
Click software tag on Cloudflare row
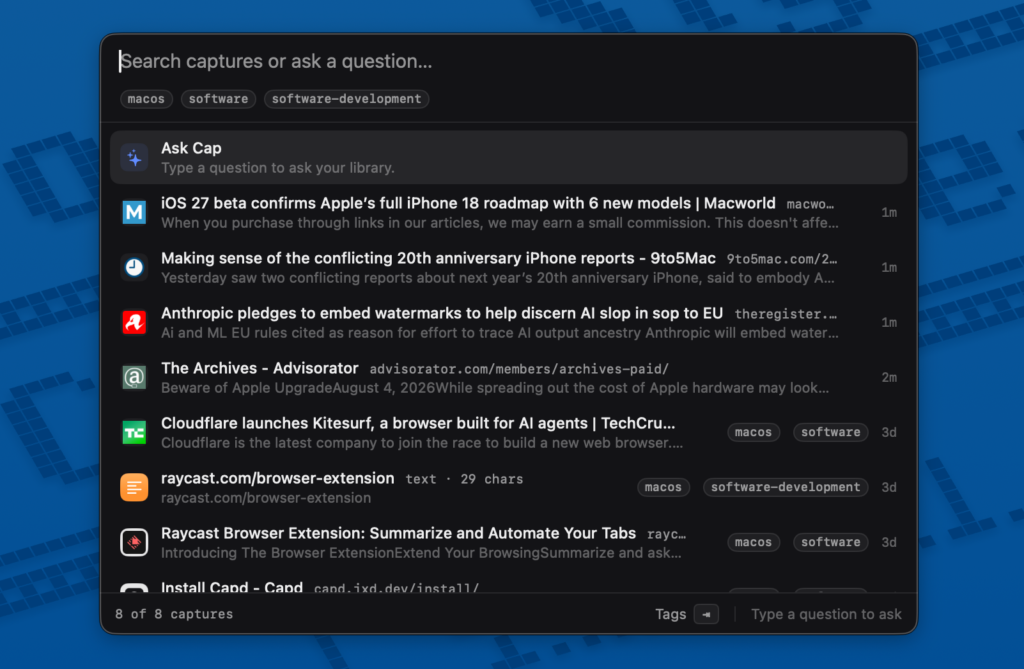coord(831,432)
